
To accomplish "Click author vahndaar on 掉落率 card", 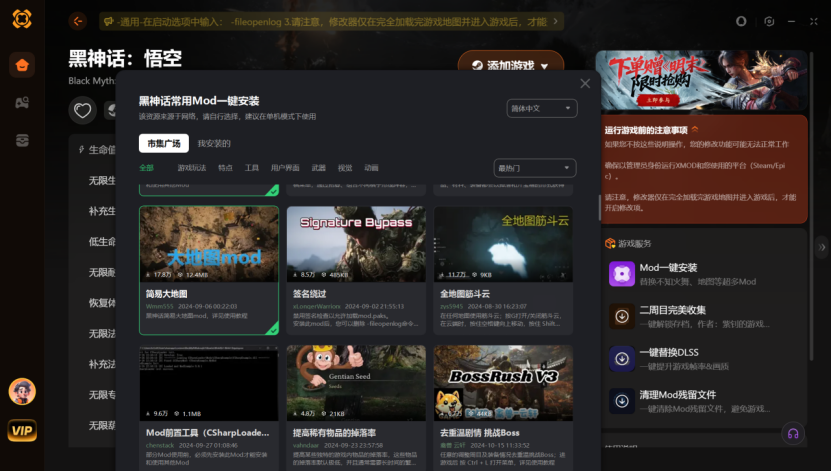I will [306, 445].
